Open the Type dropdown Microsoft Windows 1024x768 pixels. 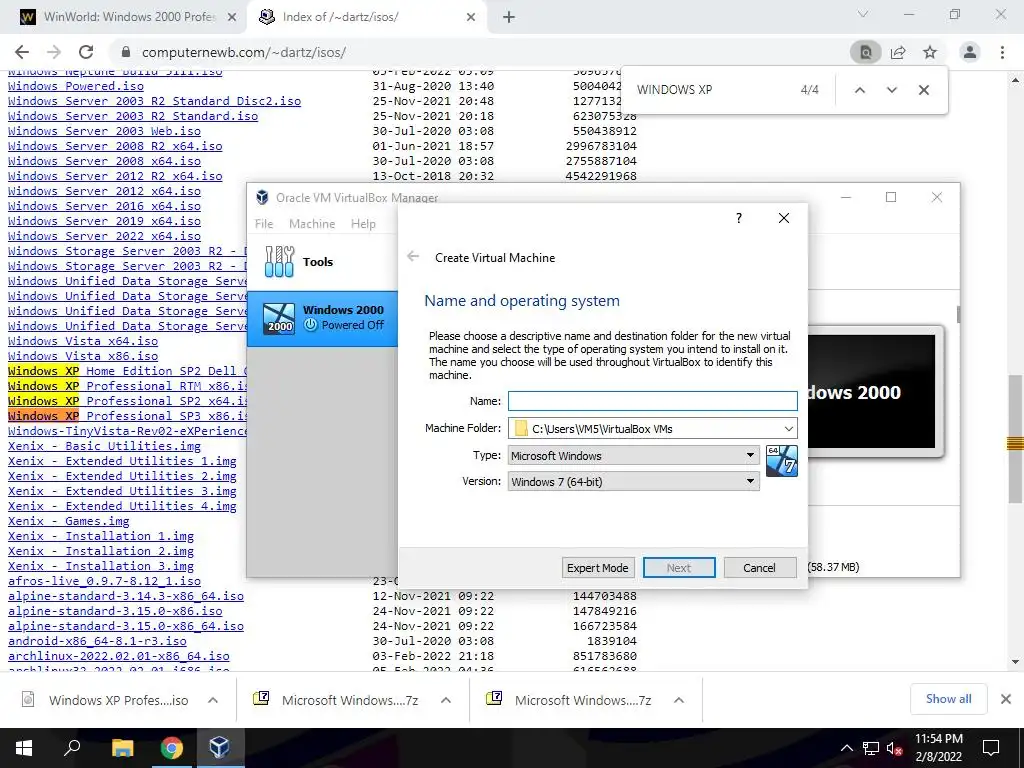tap(633, 455)
